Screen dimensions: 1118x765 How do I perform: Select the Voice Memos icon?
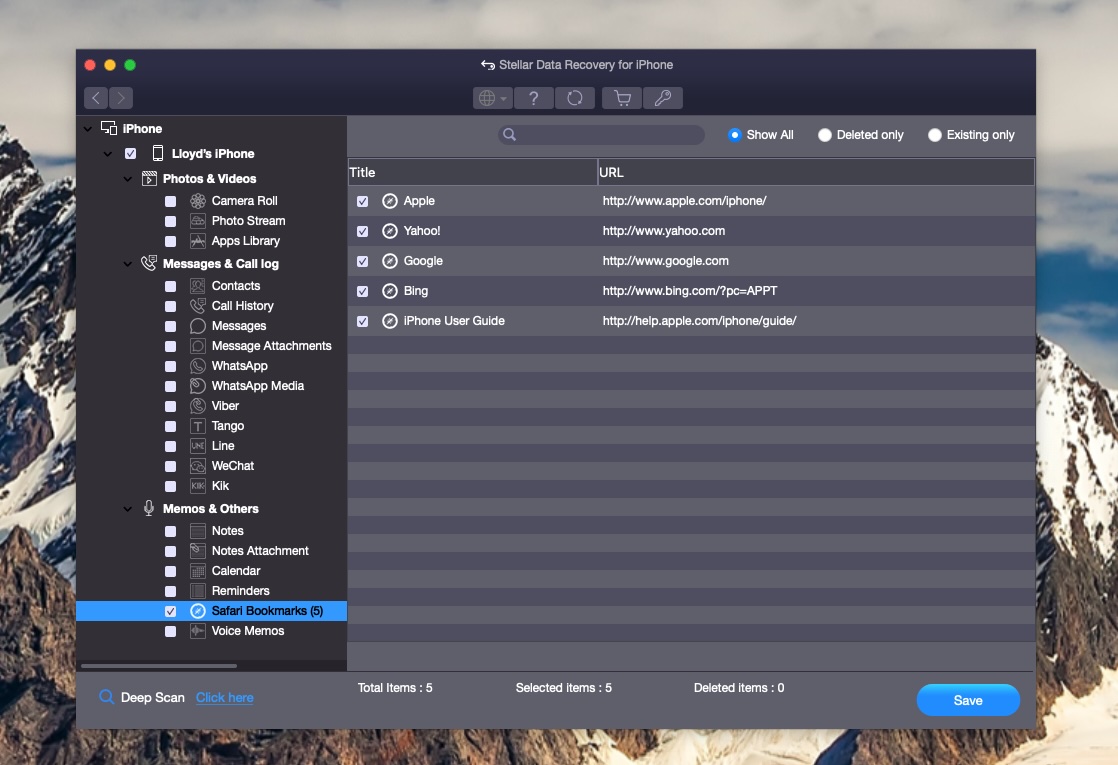click(x=198, y=631)
